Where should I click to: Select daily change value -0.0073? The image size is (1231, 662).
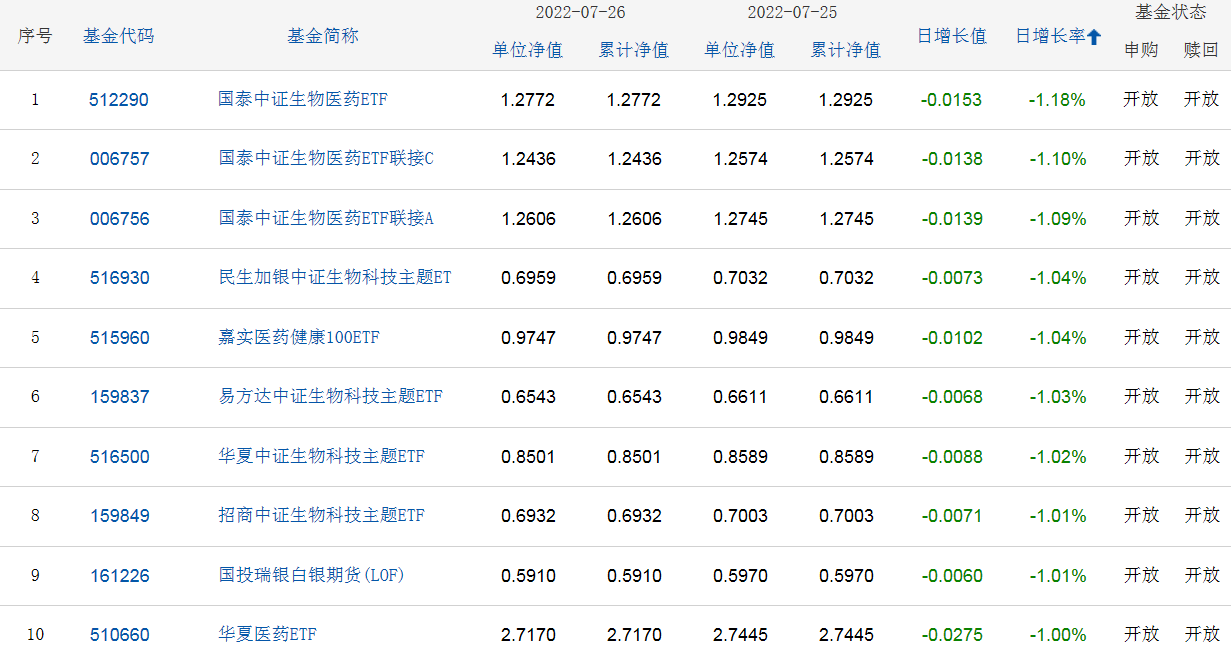(x=952, y=278)
